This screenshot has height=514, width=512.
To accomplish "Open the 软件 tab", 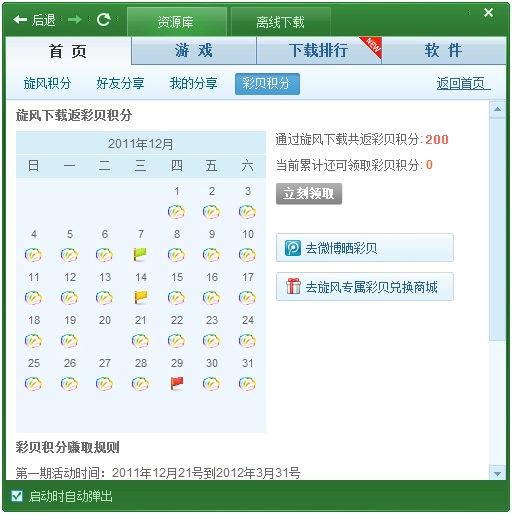I will (x=444, y=51).
